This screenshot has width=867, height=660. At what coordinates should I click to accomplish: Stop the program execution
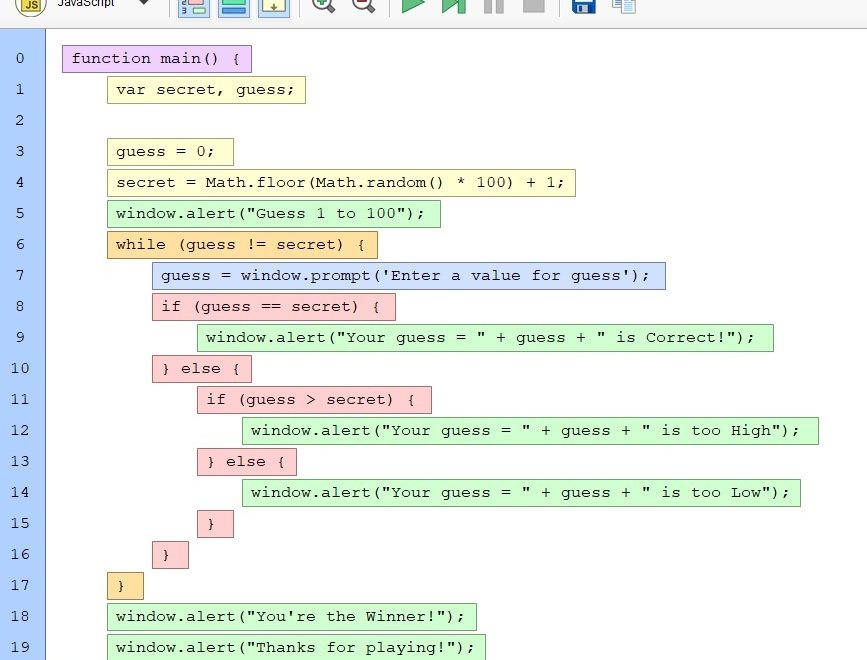click(533, 5)
